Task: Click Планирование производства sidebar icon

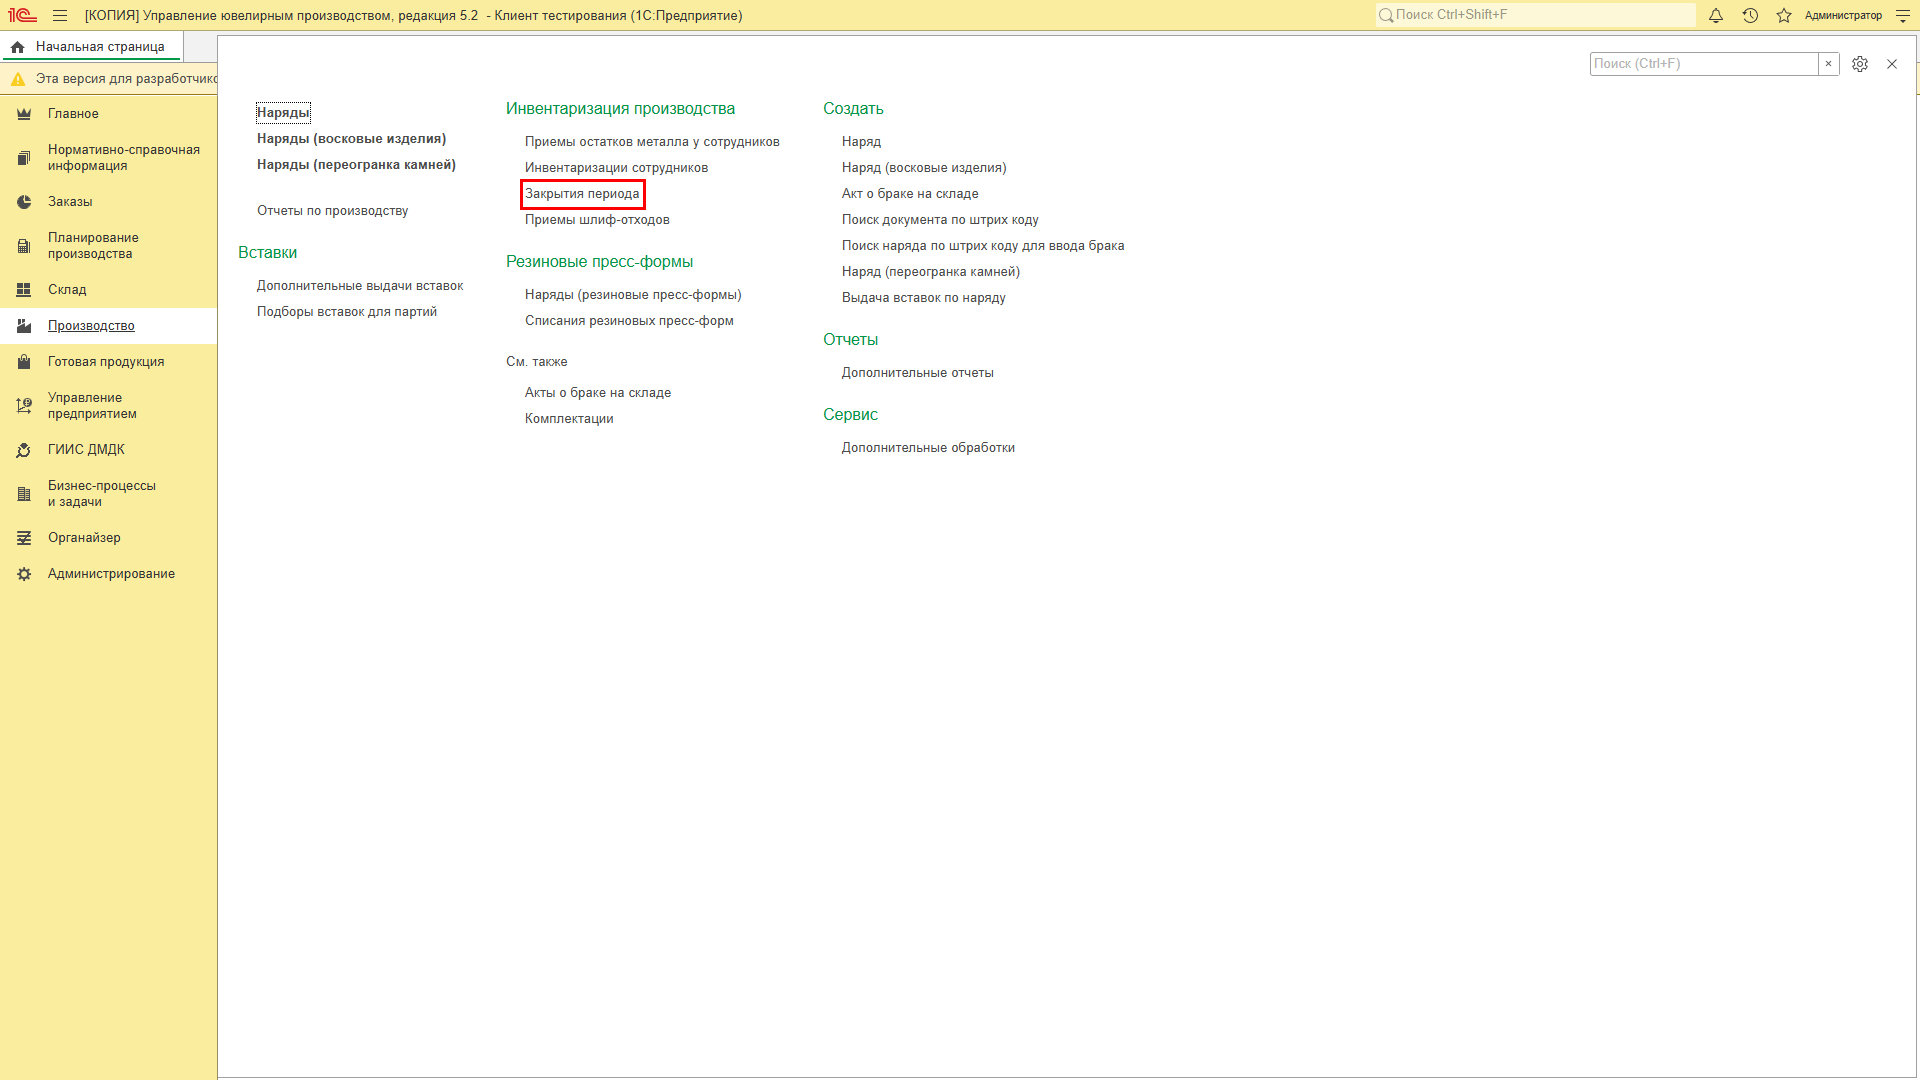Action: [x=24, y=246]
